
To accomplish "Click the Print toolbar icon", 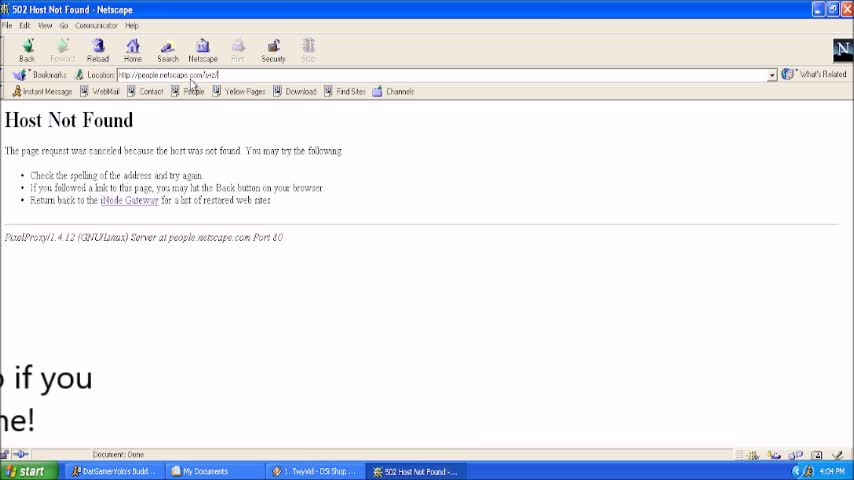I will (x=238, y=51).
